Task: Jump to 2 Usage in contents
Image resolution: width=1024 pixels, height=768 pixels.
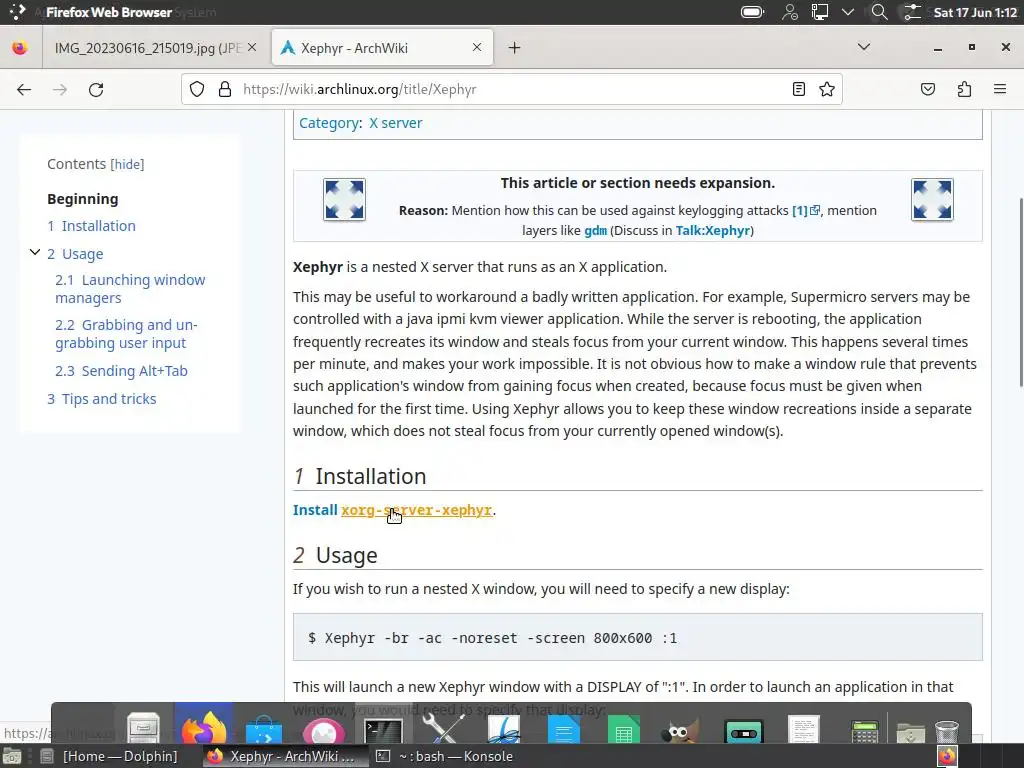Action: [75, 253]
